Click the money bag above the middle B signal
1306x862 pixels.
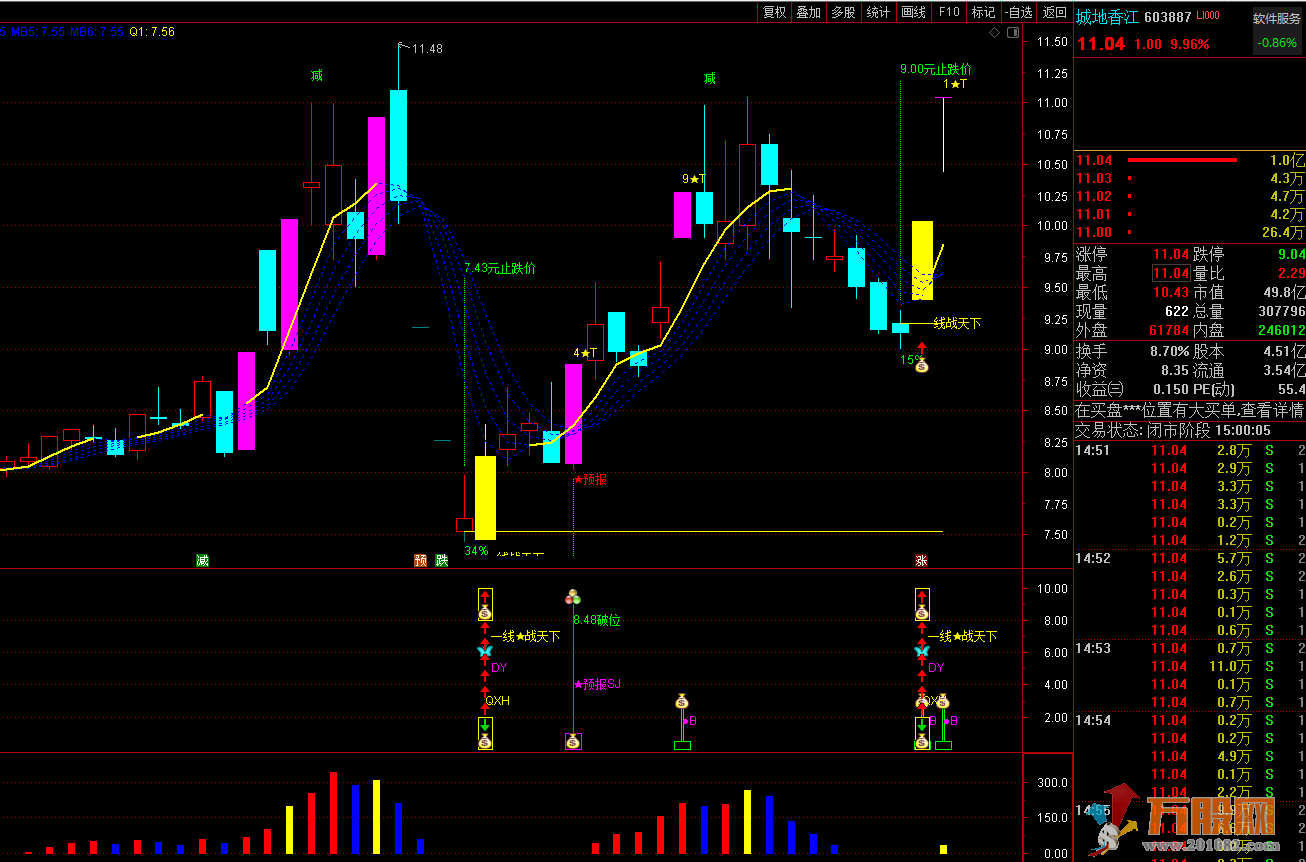point(682,701)
